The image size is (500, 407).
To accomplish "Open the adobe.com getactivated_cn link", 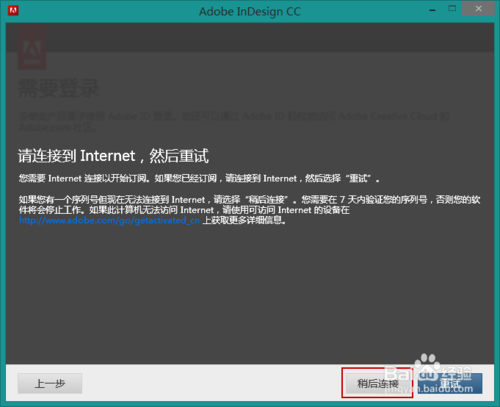I will click(x=109, y=220).
